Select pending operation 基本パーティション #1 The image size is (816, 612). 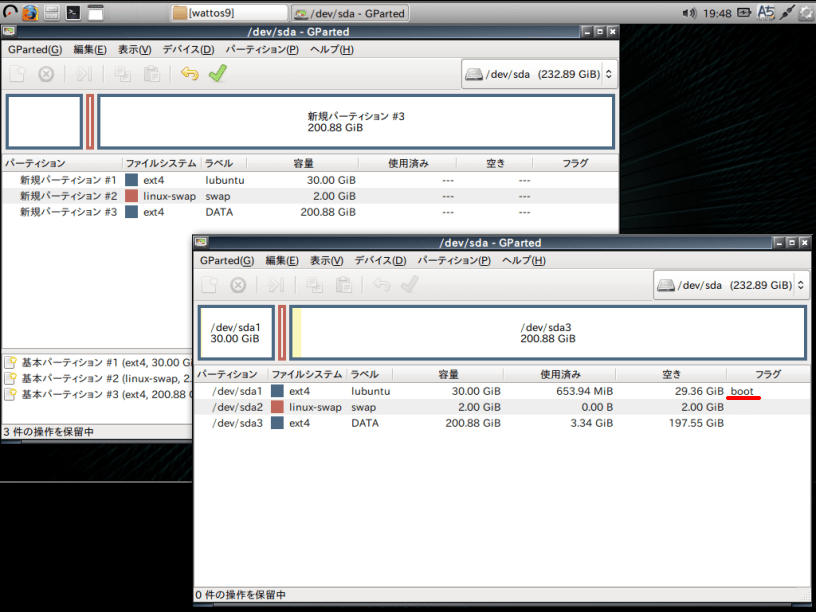pyautogui.click(x=98, y=363)
